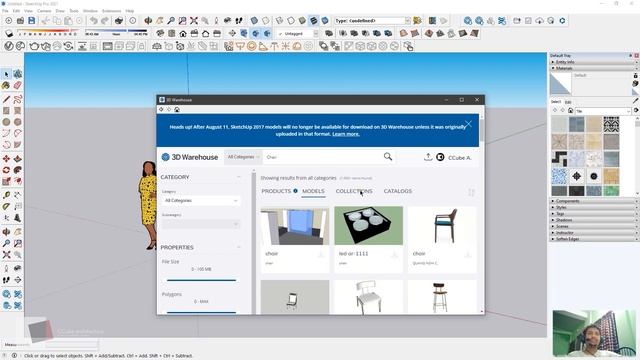Viewport: 640px width, 360px height.
Task: Switch to the PRODUCTS tab
Action: [276, 191]
